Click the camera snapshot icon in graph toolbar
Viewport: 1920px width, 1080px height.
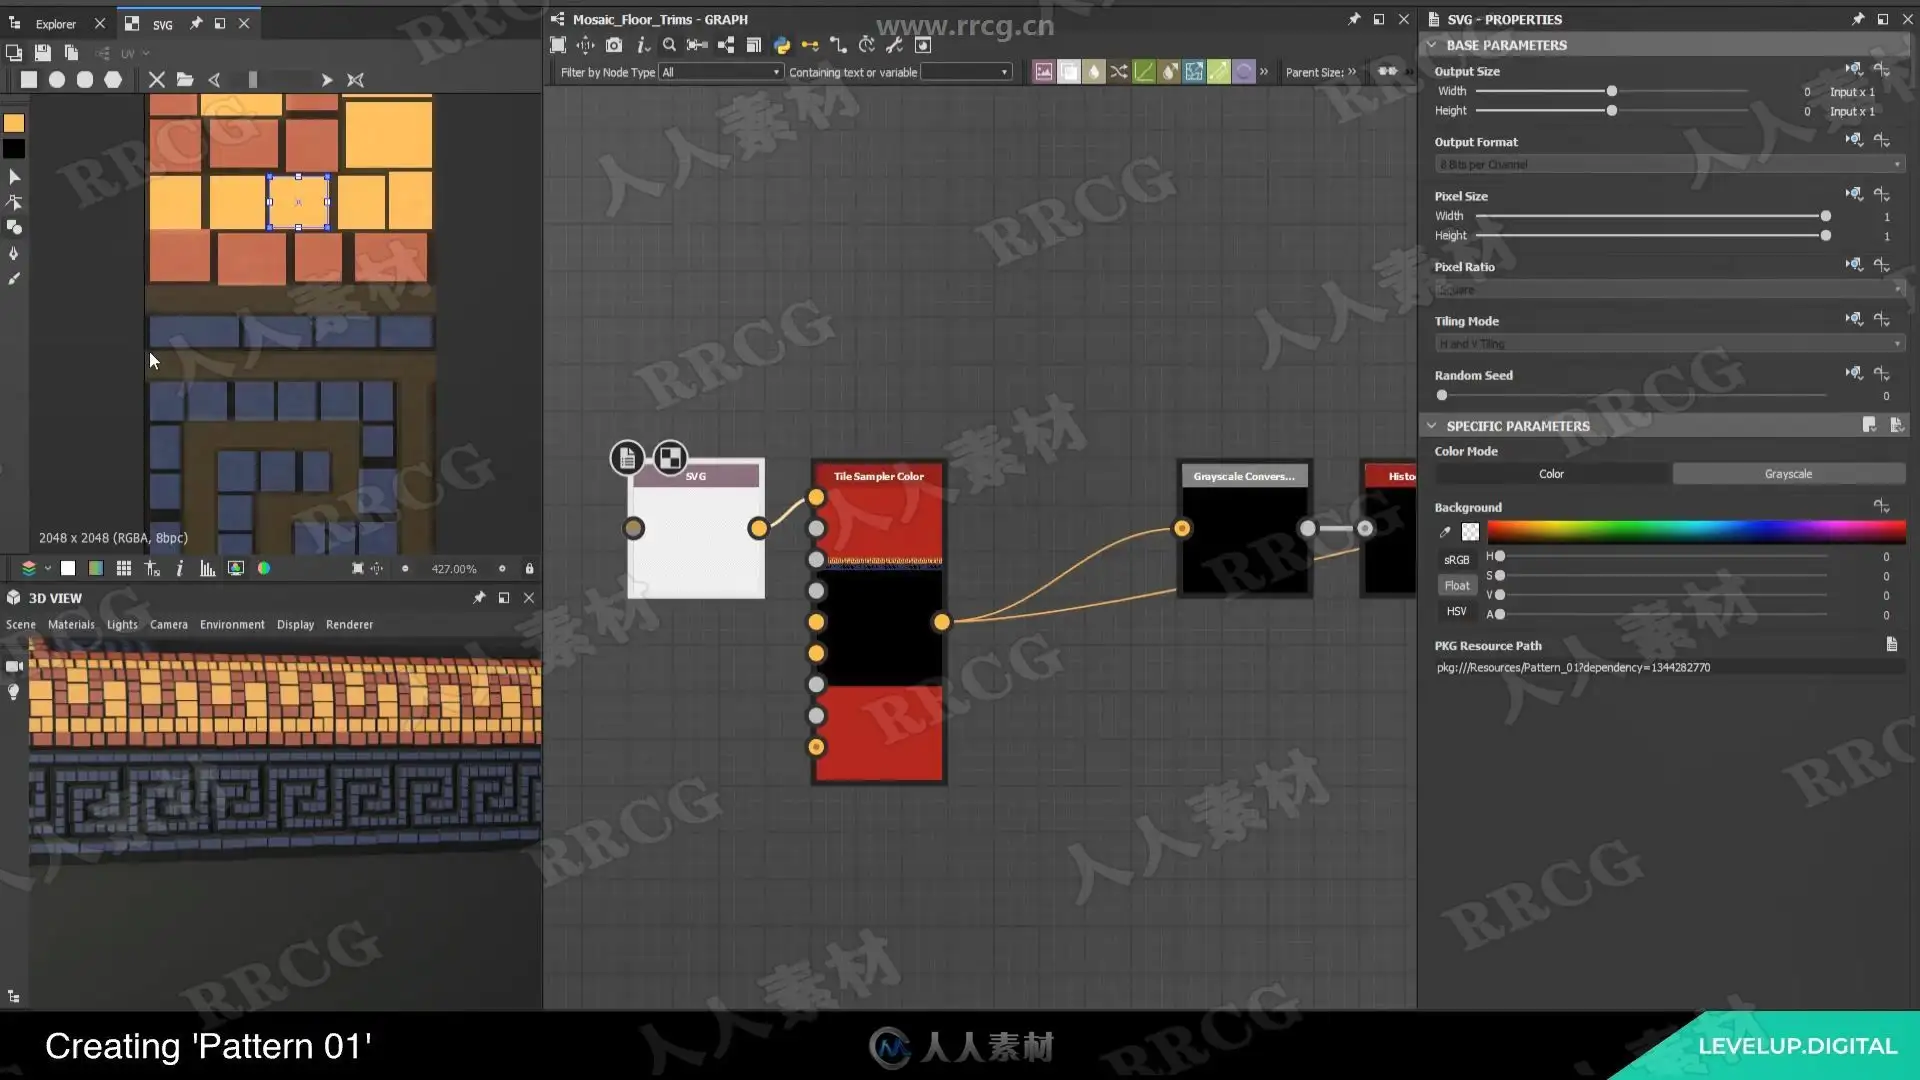click(614, 45)
